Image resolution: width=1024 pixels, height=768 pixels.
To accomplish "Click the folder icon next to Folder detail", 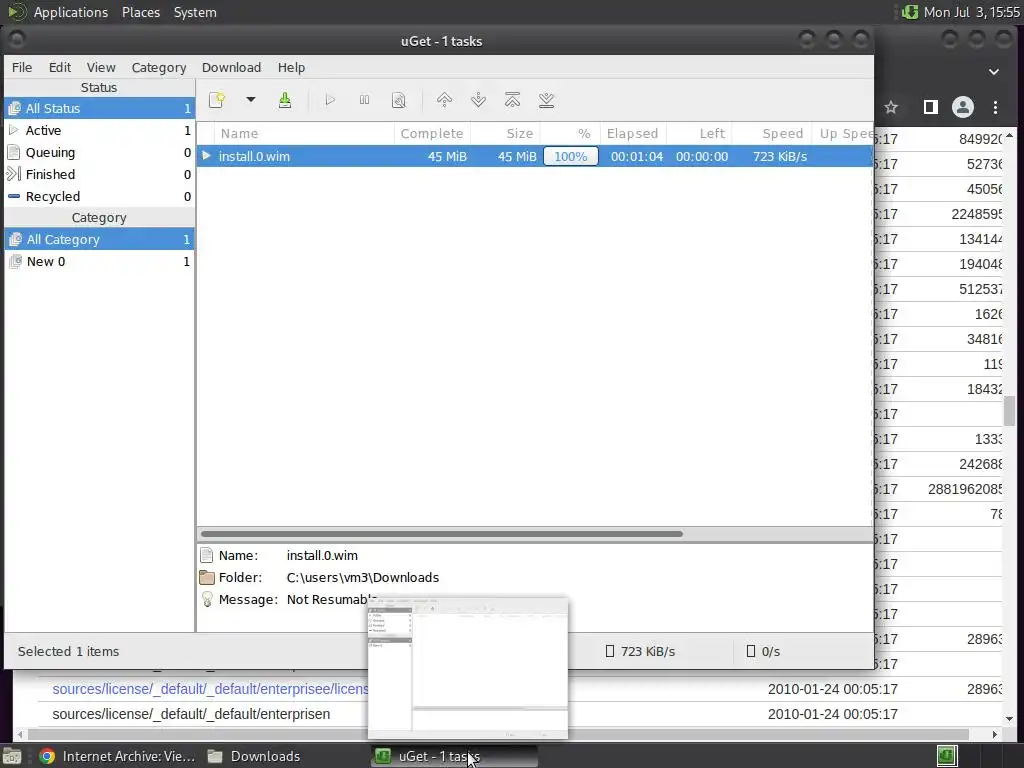I will 207,578.
